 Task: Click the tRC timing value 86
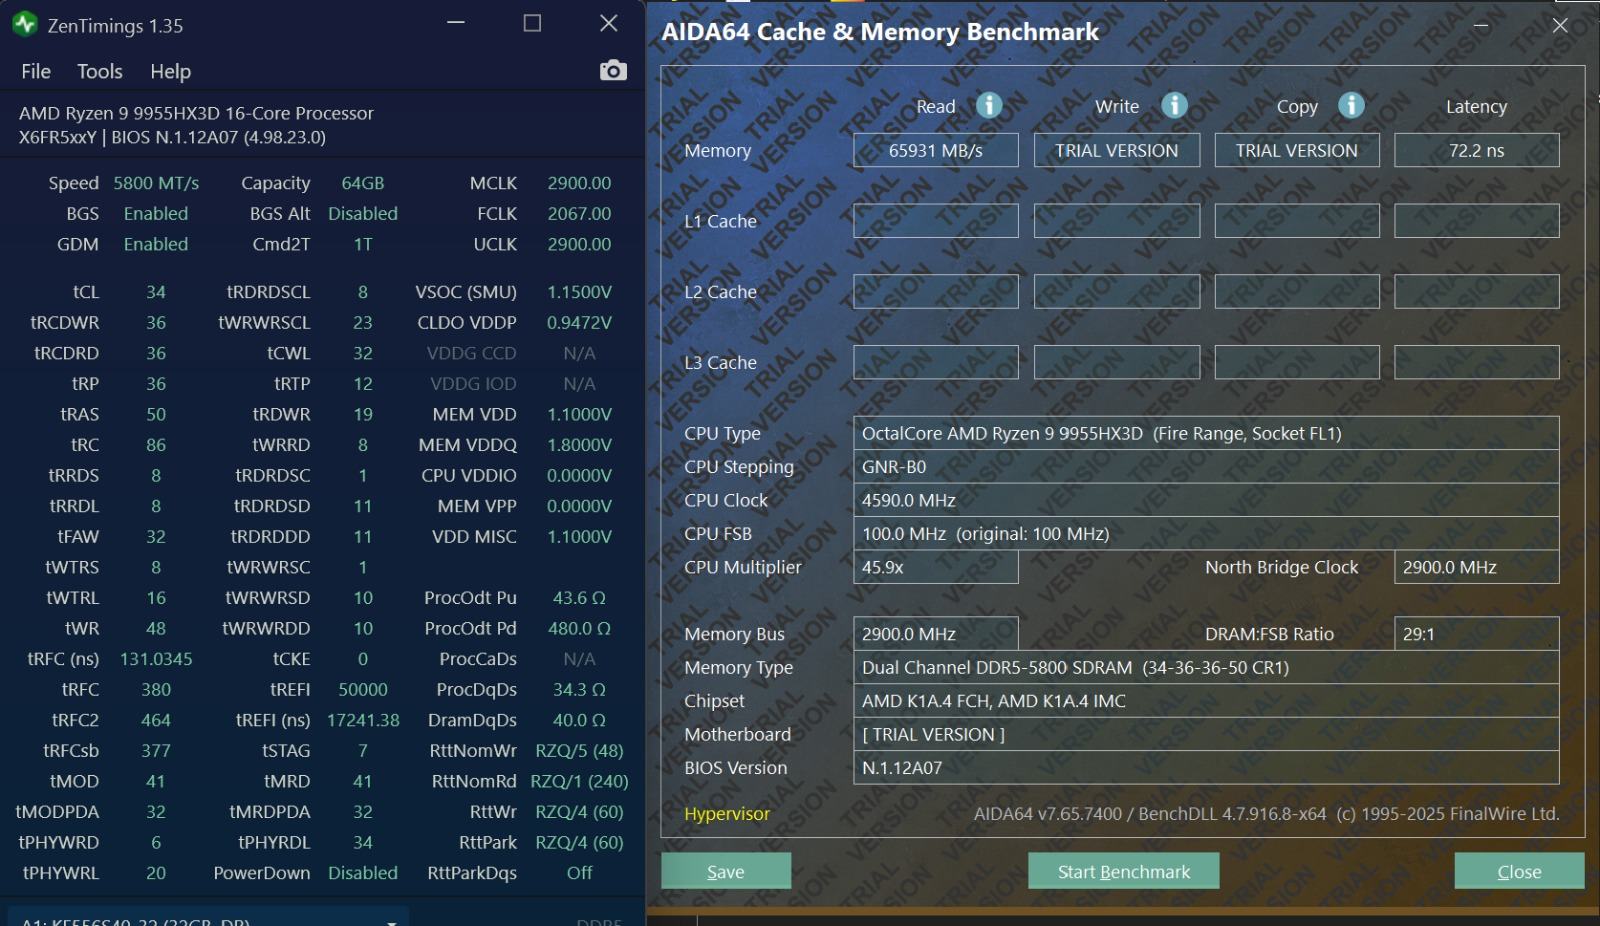(x=156, y=445)
